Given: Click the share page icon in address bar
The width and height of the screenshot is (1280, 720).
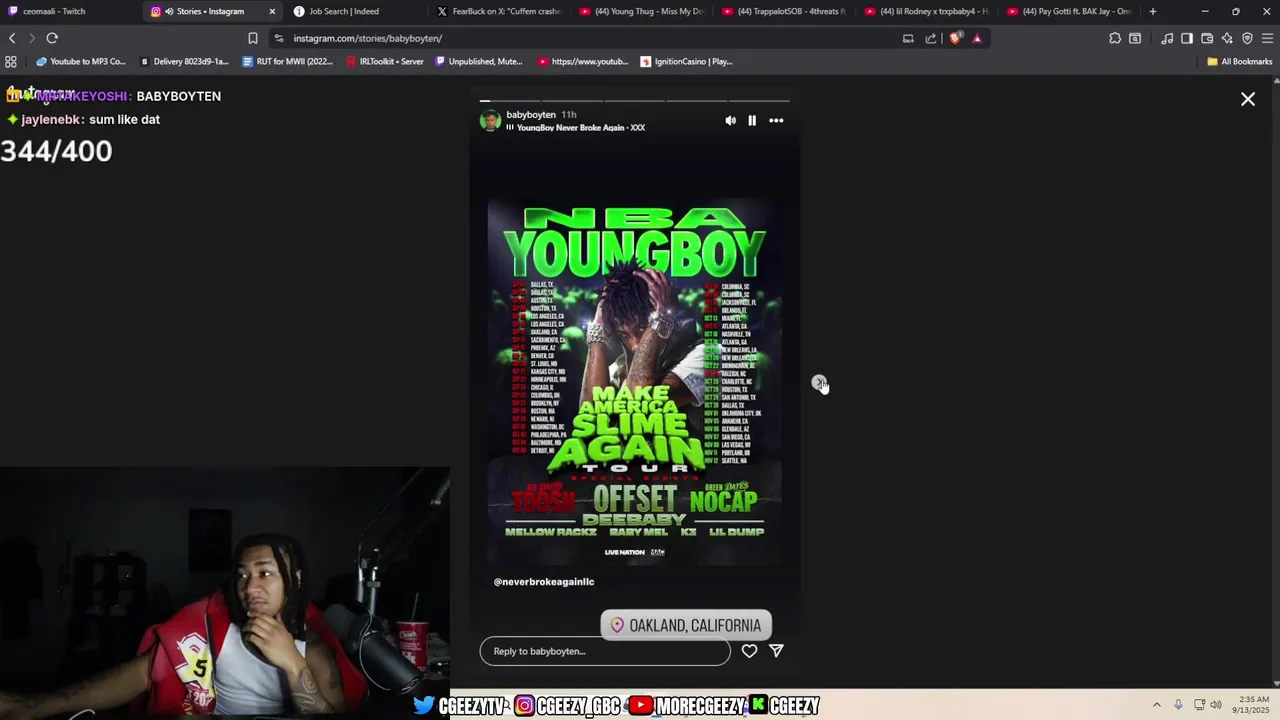Looking at the screenshot, I should [x=931, y=38].
